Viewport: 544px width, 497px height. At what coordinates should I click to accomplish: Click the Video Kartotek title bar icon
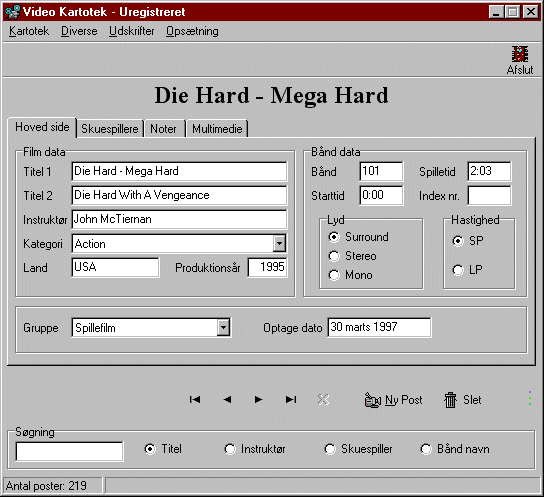(13, 12)
